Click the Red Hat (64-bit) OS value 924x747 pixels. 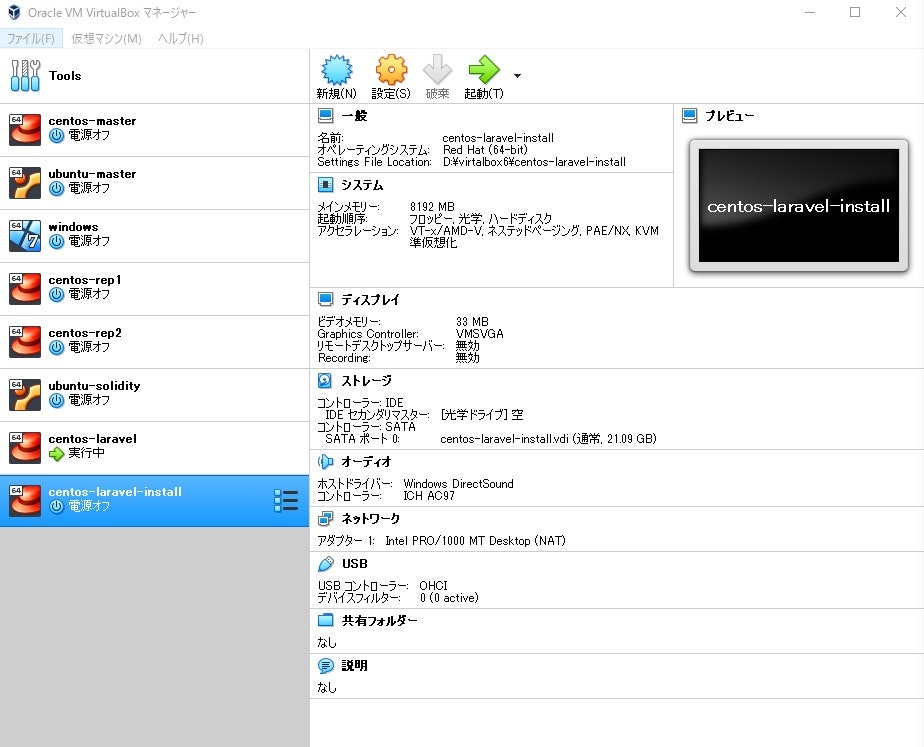(x=485, y=150)
